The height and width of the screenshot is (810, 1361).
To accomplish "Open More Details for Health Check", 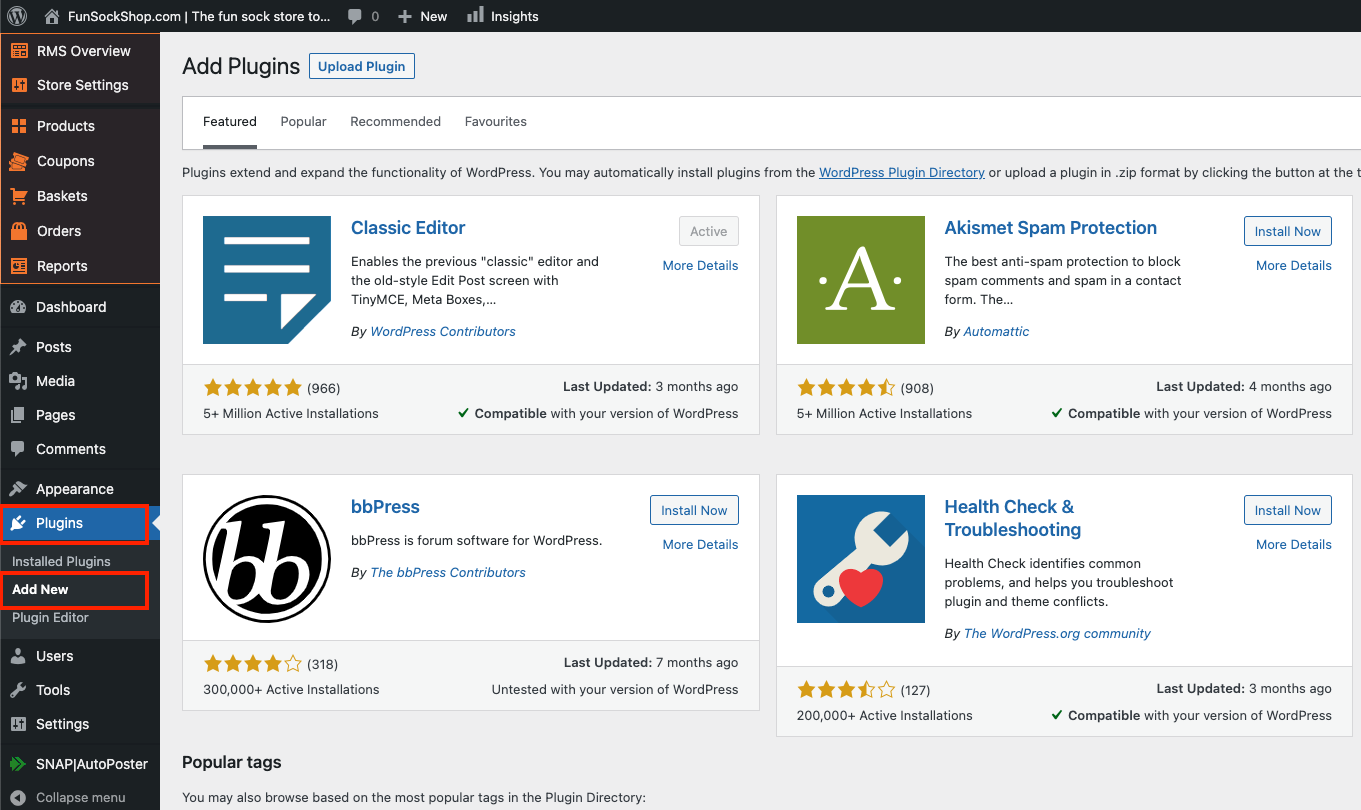I will tap(1294, 545).
